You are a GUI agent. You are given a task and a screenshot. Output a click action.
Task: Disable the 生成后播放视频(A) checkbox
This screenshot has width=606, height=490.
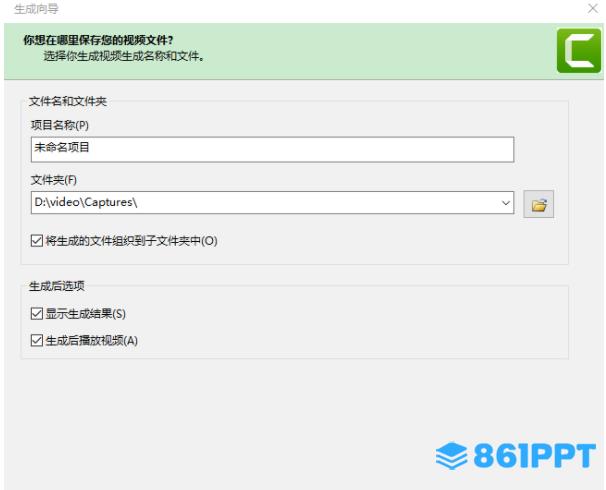pos(37,340)
